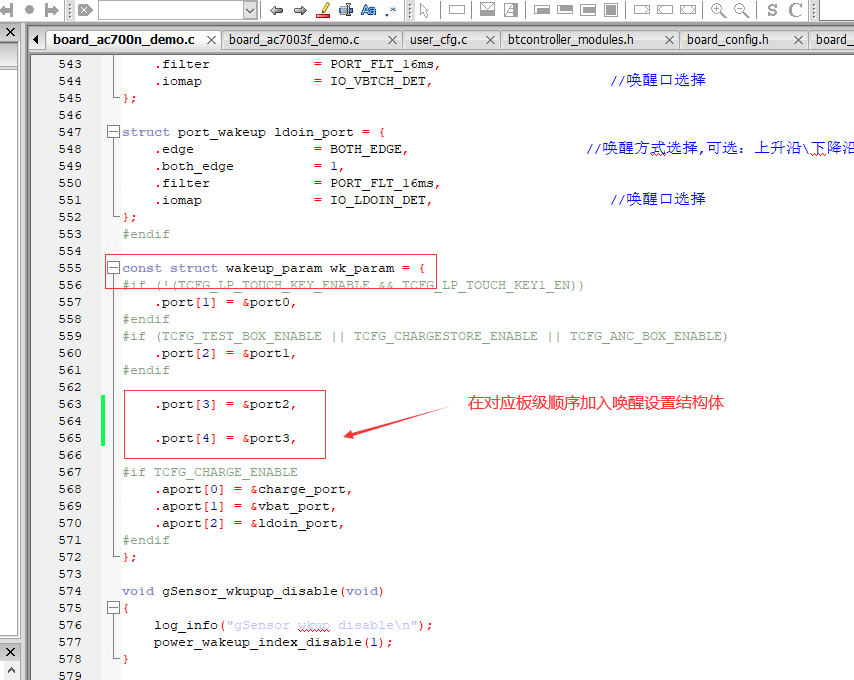854x680 pixels.
Task: Click the left-pointing tag shape icon
Action: [665, 9]
